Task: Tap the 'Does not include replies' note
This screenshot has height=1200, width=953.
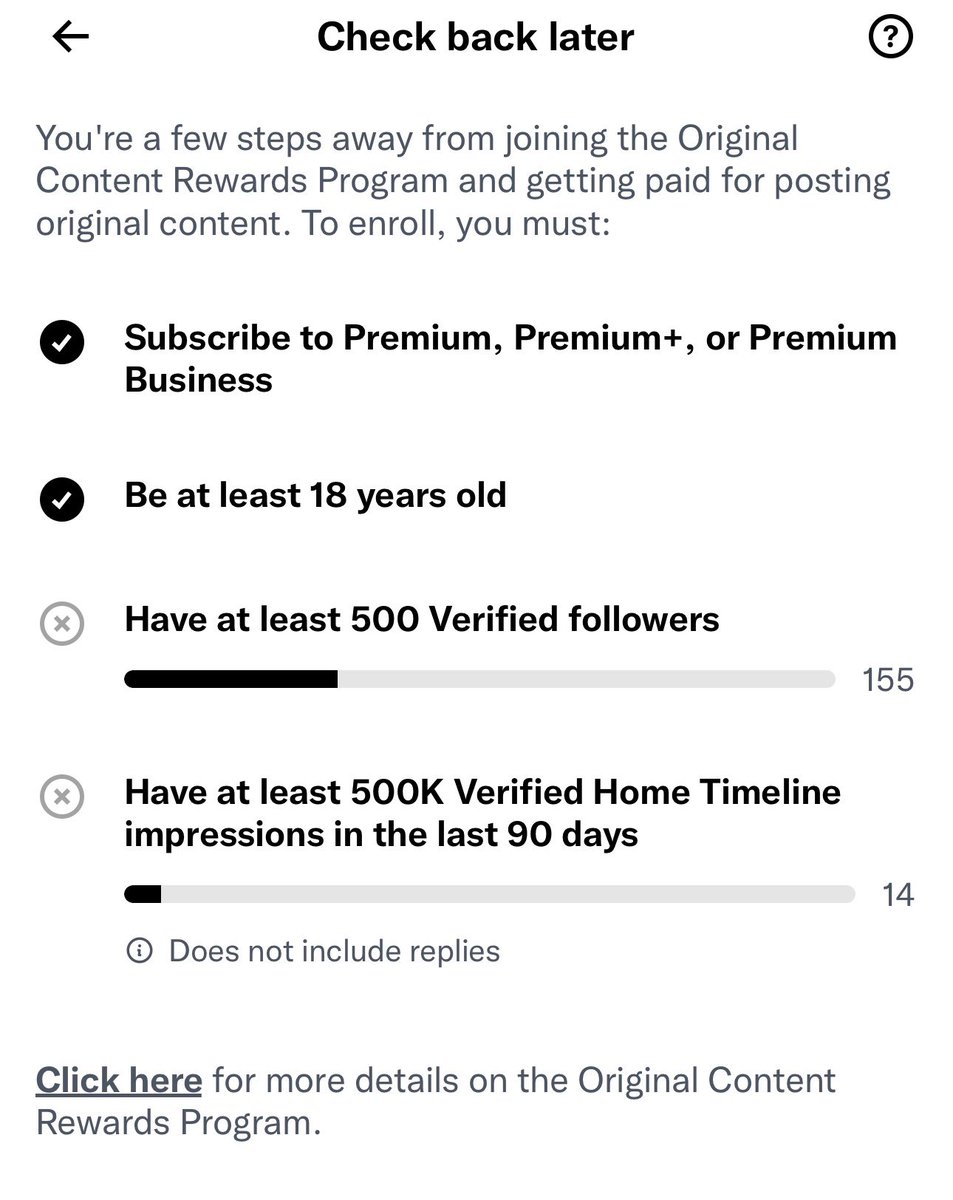Action: point(334,950)
